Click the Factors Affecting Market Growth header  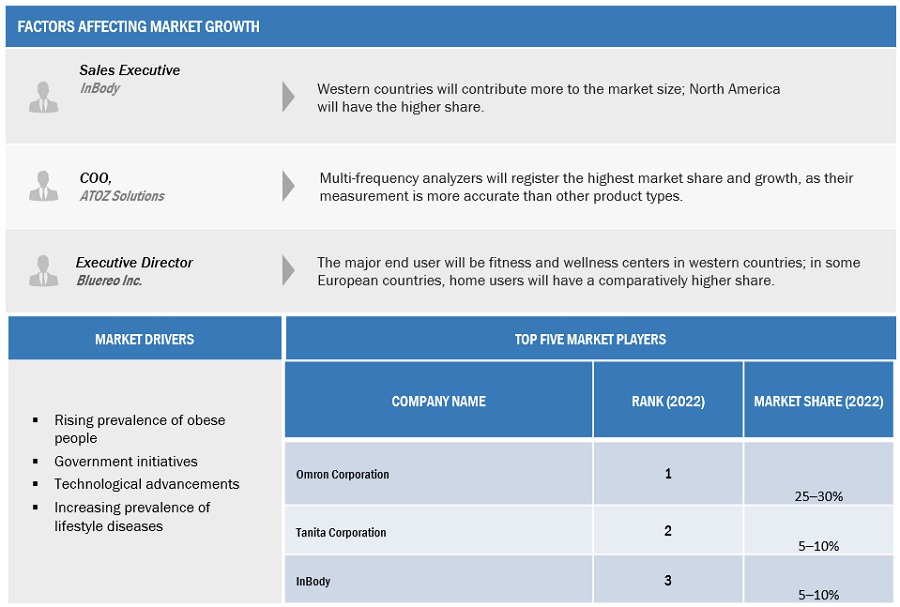[138, 27]
